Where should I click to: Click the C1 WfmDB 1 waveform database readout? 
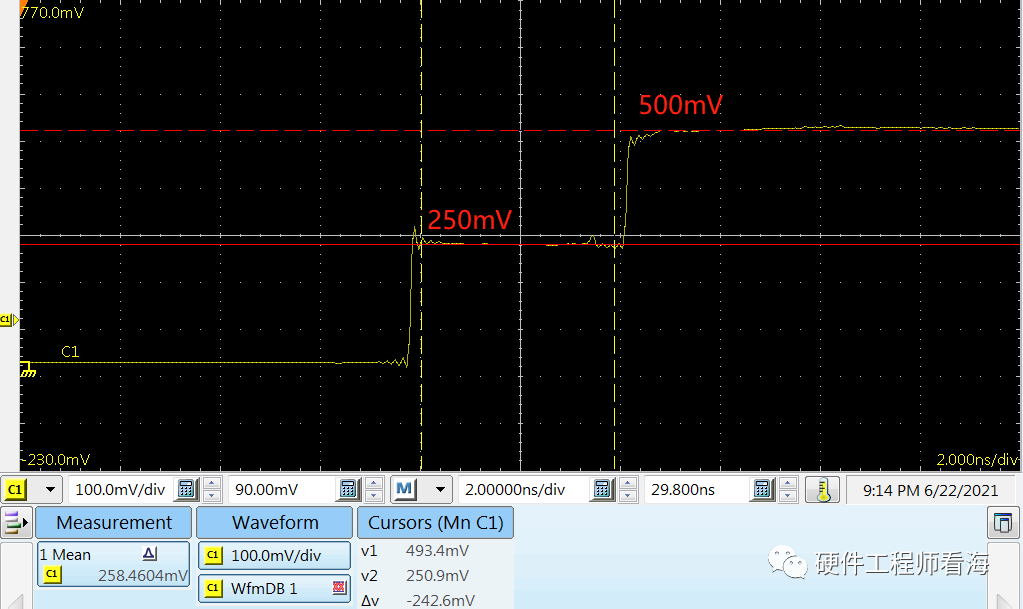pos(275,588)
